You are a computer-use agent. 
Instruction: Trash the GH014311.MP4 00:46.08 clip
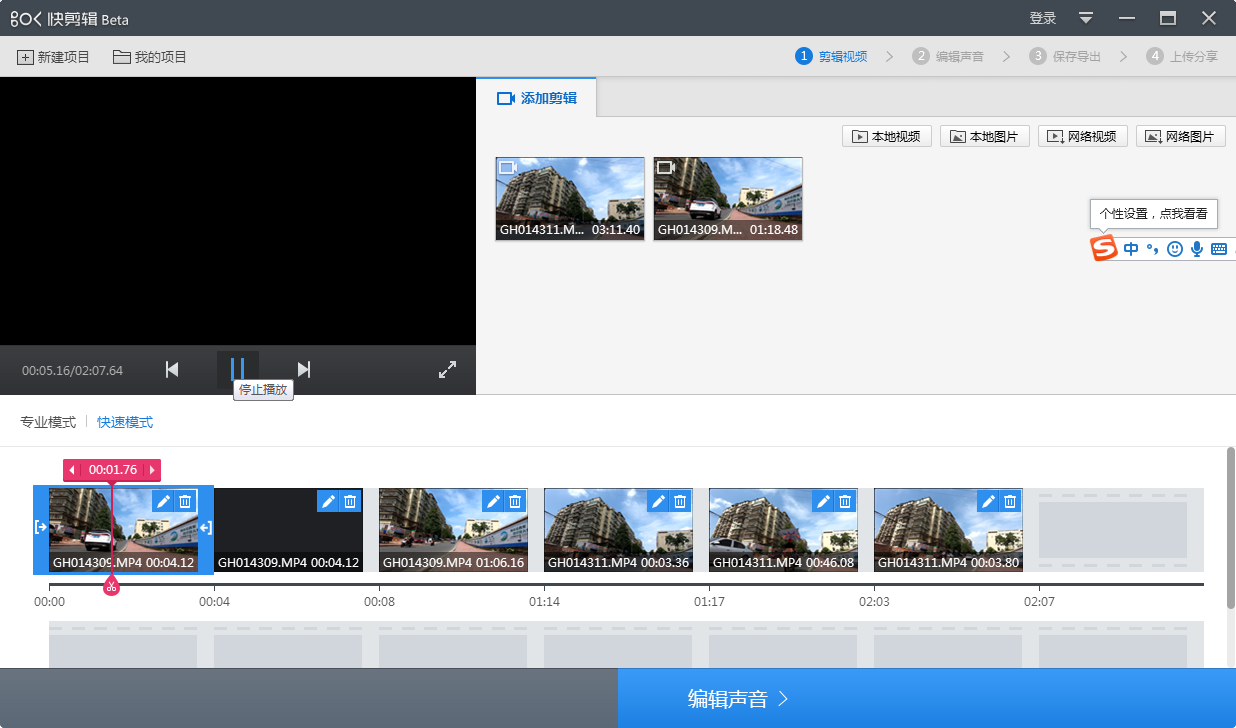click(845, 501)
